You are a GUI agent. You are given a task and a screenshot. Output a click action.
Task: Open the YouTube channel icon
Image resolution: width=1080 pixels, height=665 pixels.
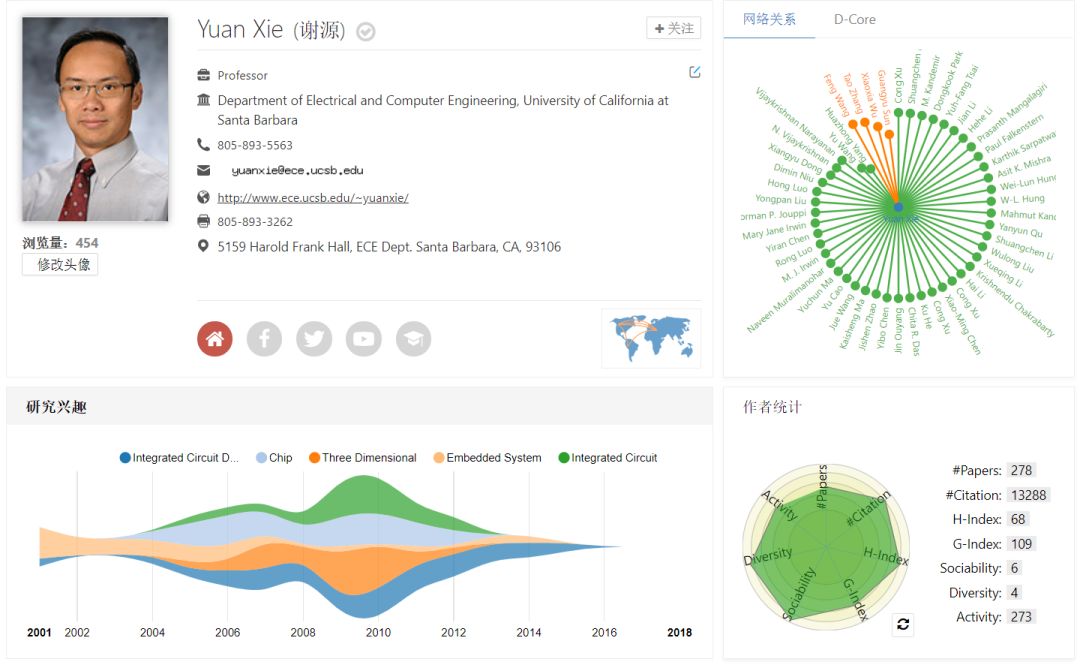click(x=364, y=339)
